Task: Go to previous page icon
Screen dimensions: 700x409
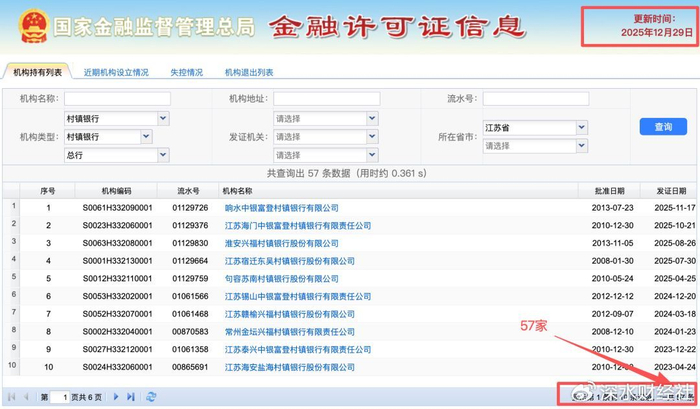Action: pos(26,396)
